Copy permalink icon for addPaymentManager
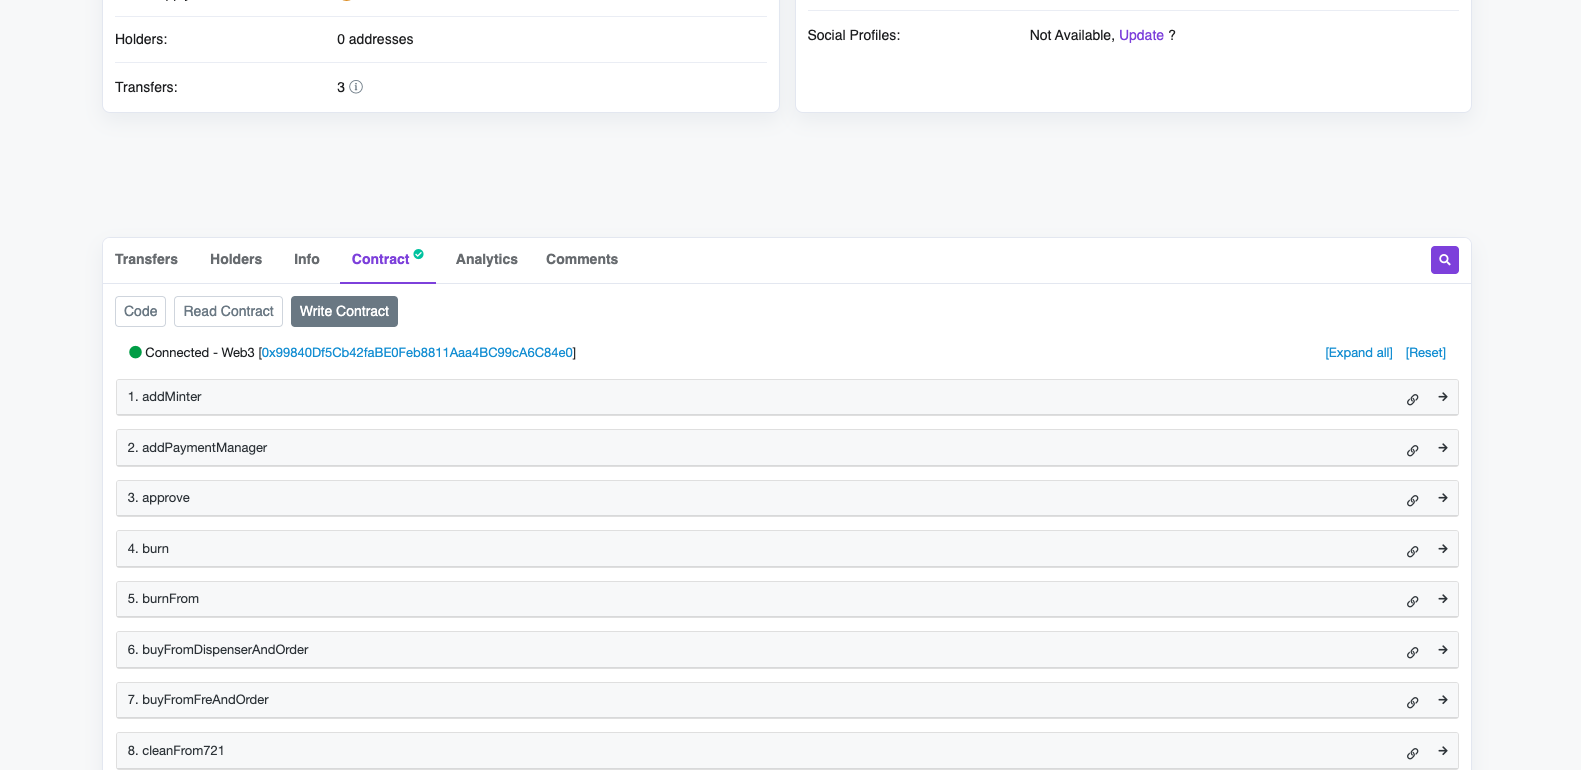Viewport: 1581px width, 770px height. (x=1413, y=450)
